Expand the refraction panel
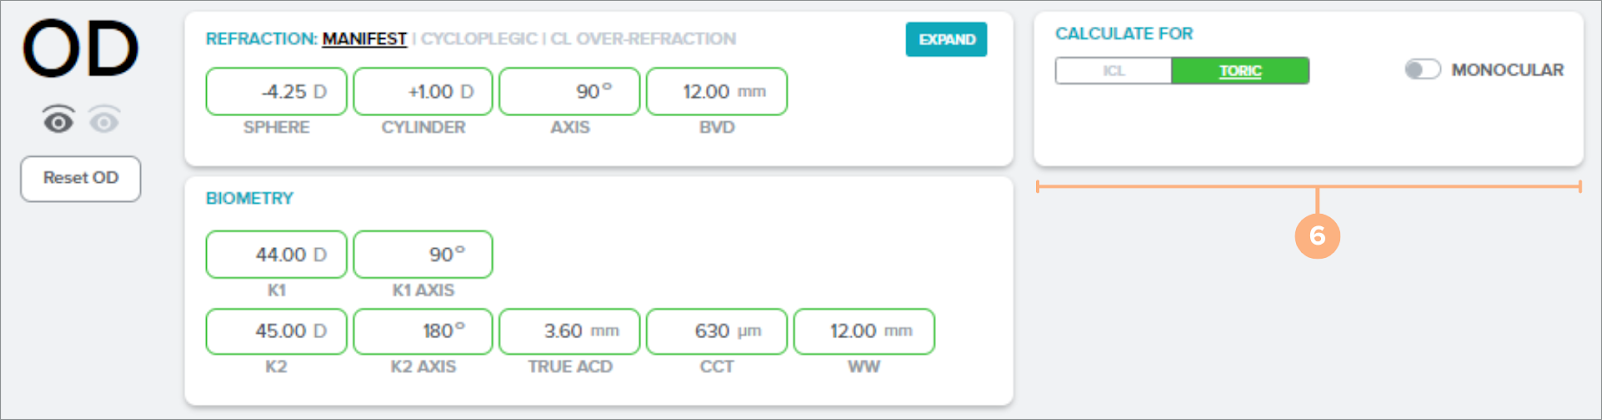Viewport: 1602px width, 420px height. click(x=946, y=40)
